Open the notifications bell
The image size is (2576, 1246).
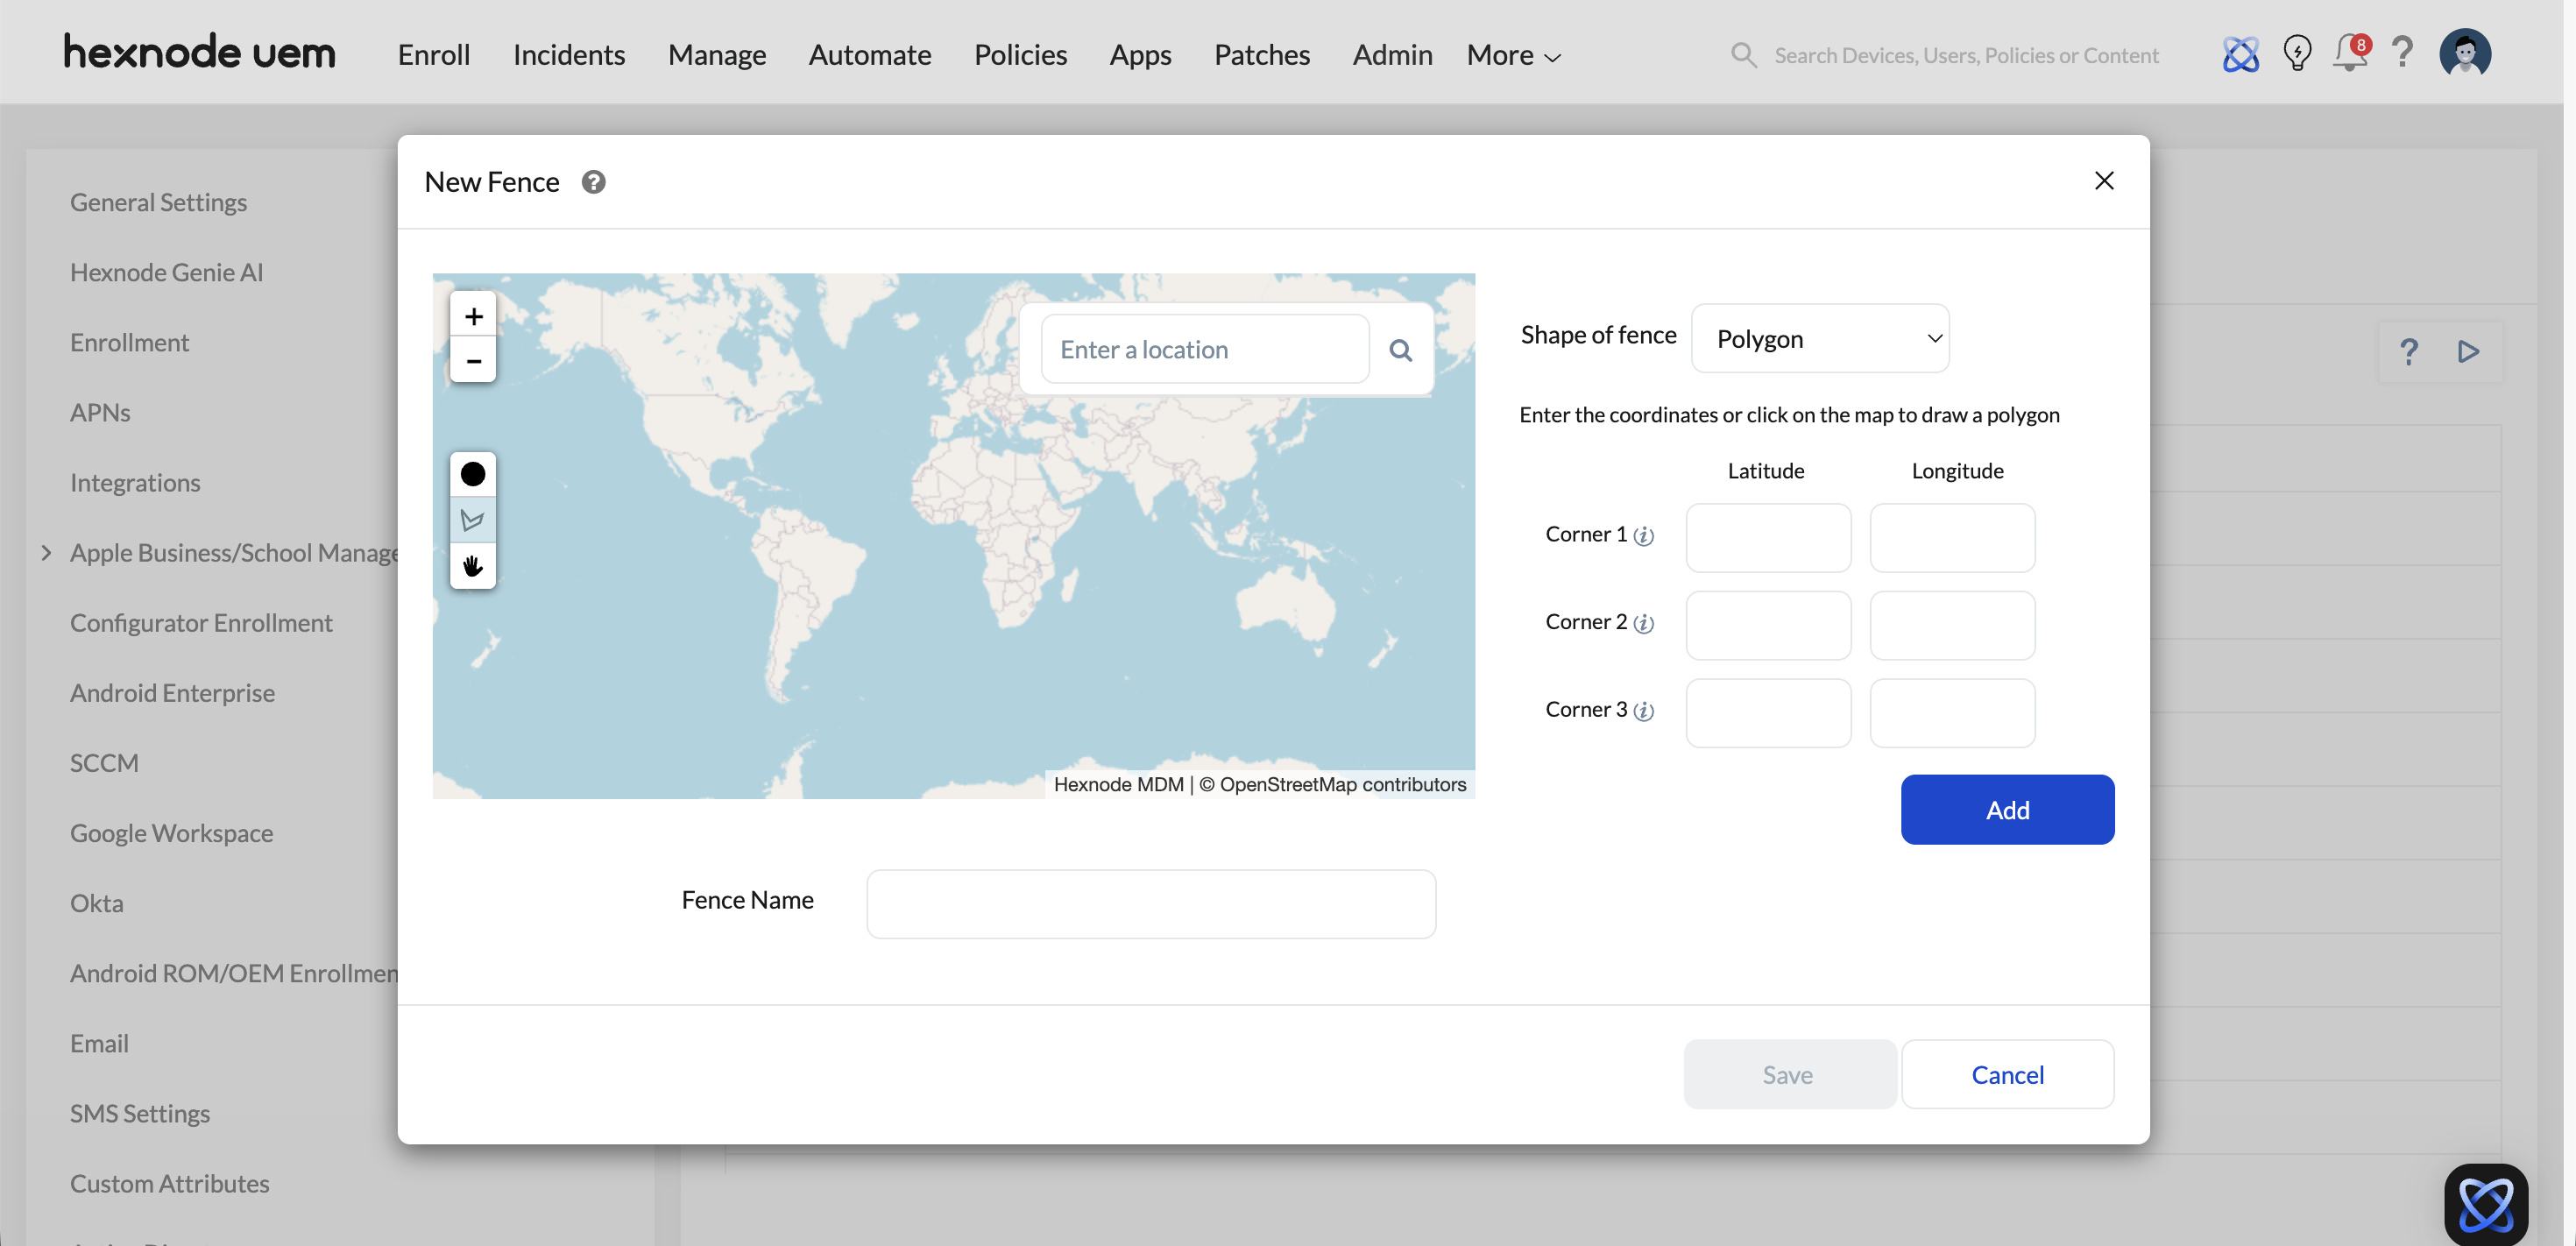pos(2349,53)
